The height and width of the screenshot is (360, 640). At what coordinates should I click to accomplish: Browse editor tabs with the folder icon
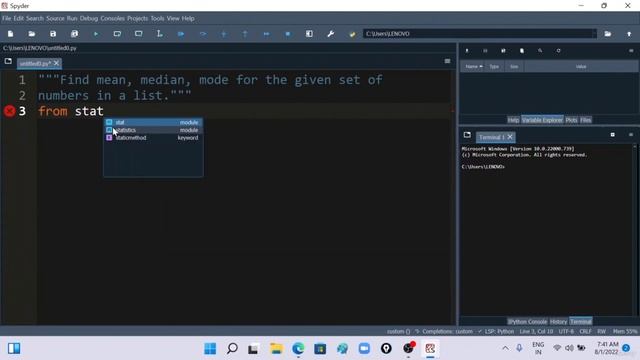pyautogui.click(x=8, y=61)
